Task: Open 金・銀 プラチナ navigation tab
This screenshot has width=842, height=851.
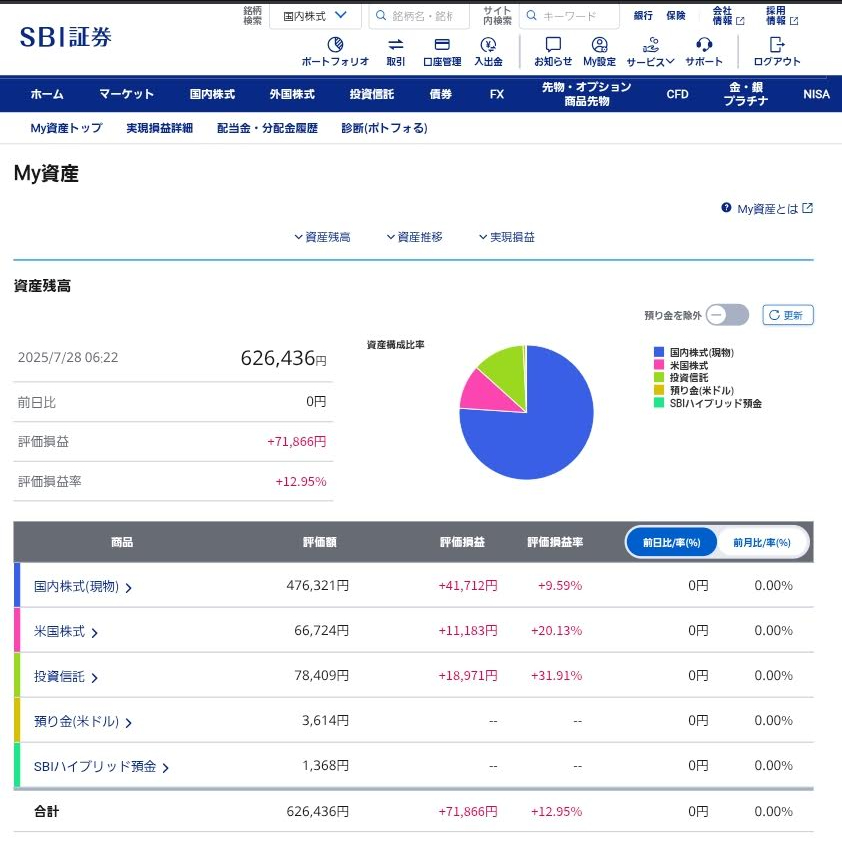Action: tap(746, 94)
